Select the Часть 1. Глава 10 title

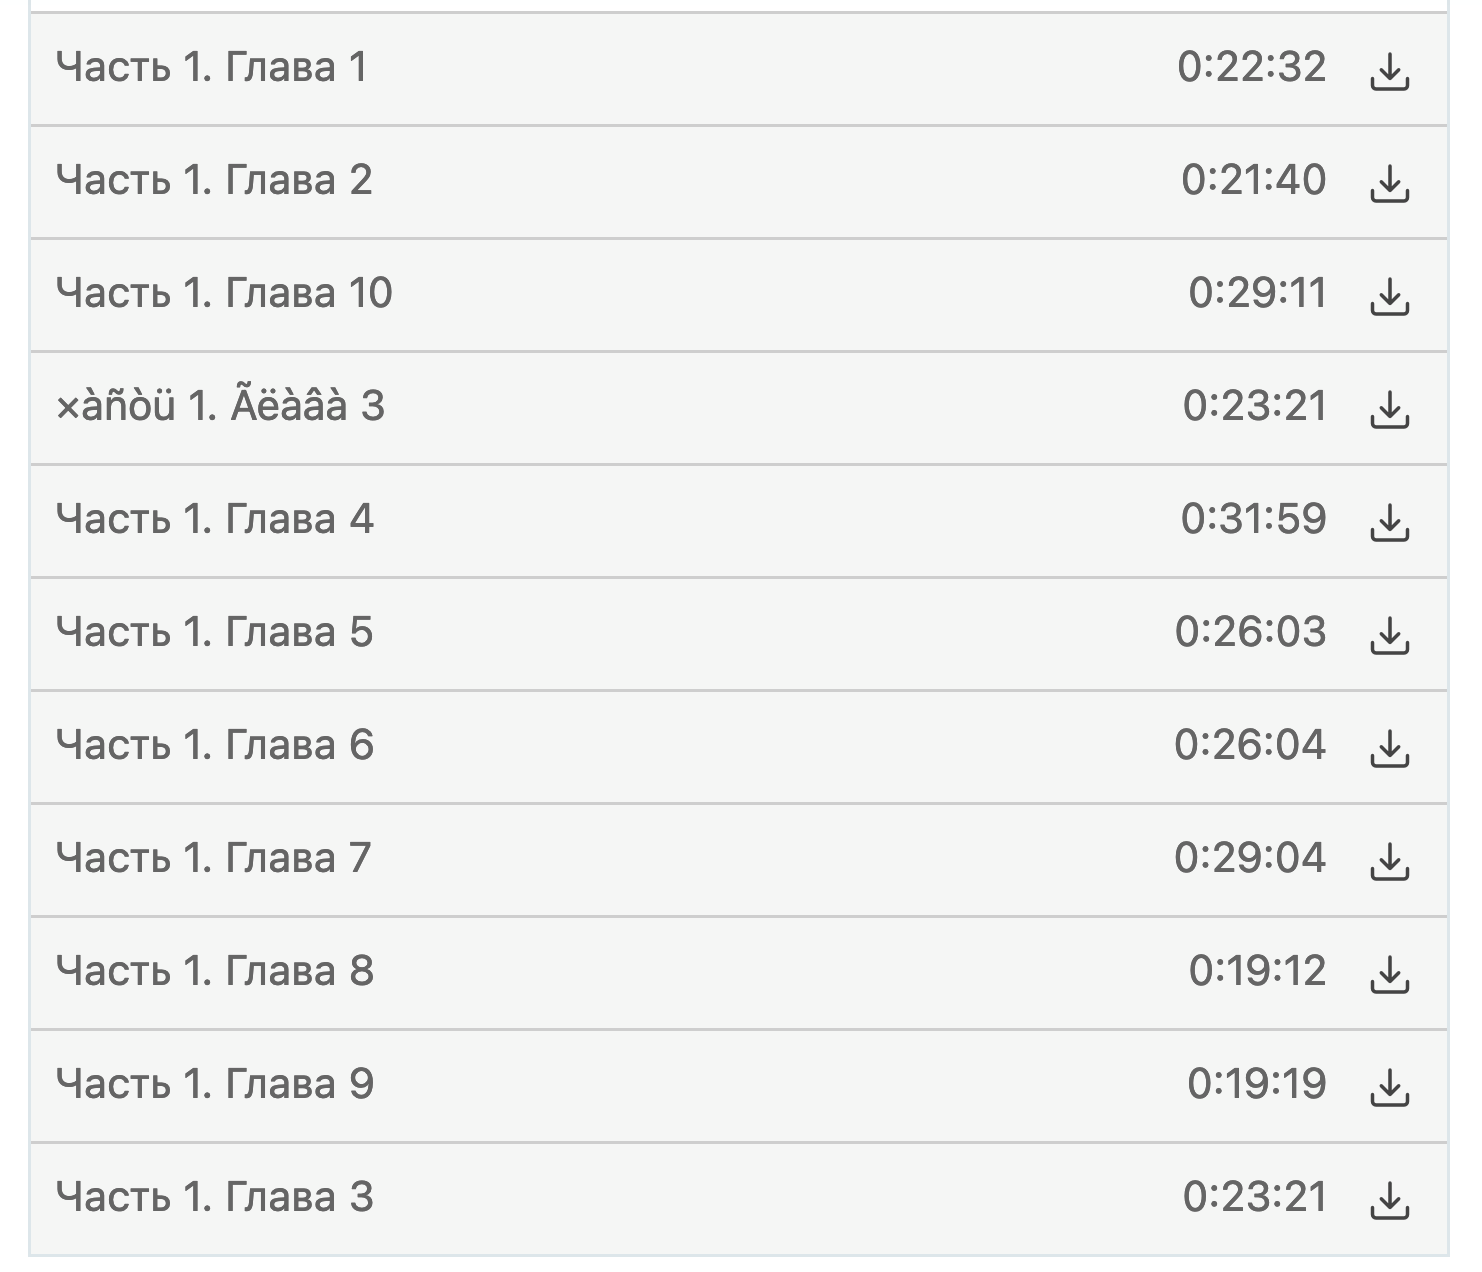(x=224, y=294)
